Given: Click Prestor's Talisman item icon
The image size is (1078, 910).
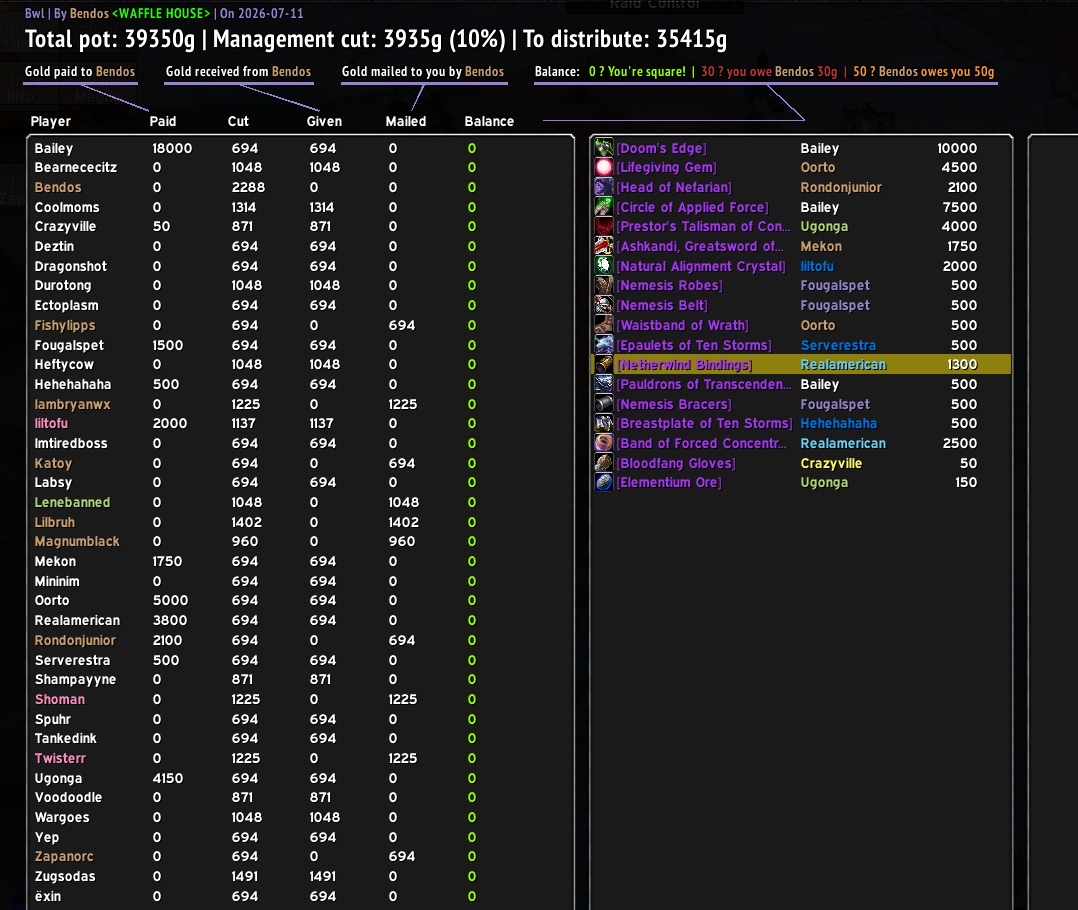Looking at the screenshot, I should [604, 226].
